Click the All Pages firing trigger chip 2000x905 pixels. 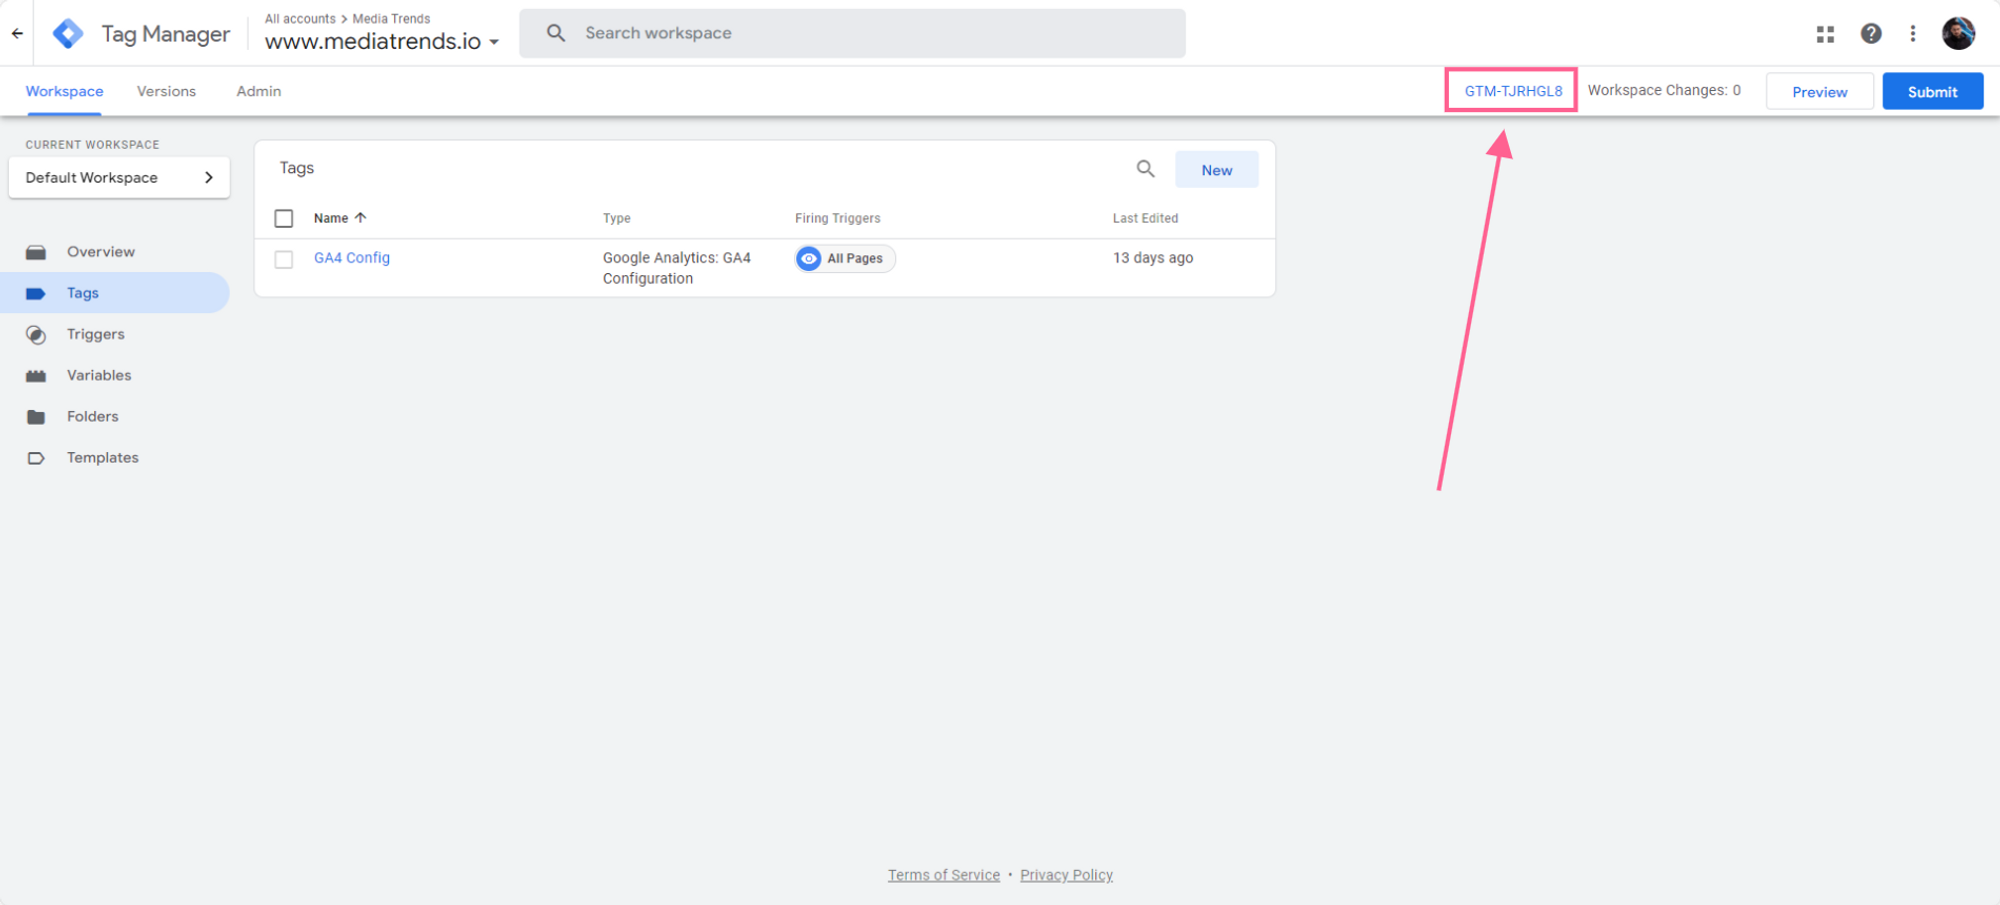pyautogui.click(x=845, y=258)
